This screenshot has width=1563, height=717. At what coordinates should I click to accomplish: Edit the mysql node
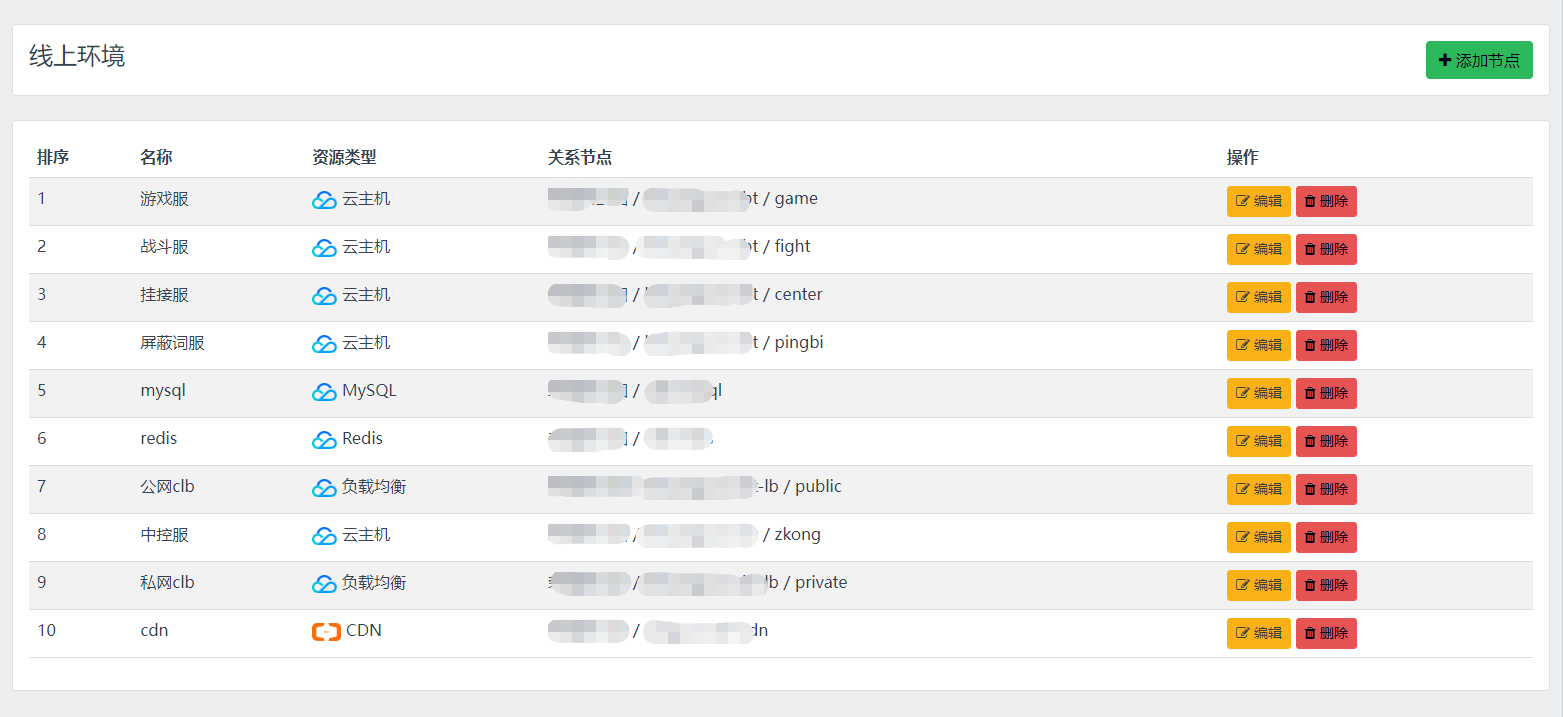pos(1258,393)
